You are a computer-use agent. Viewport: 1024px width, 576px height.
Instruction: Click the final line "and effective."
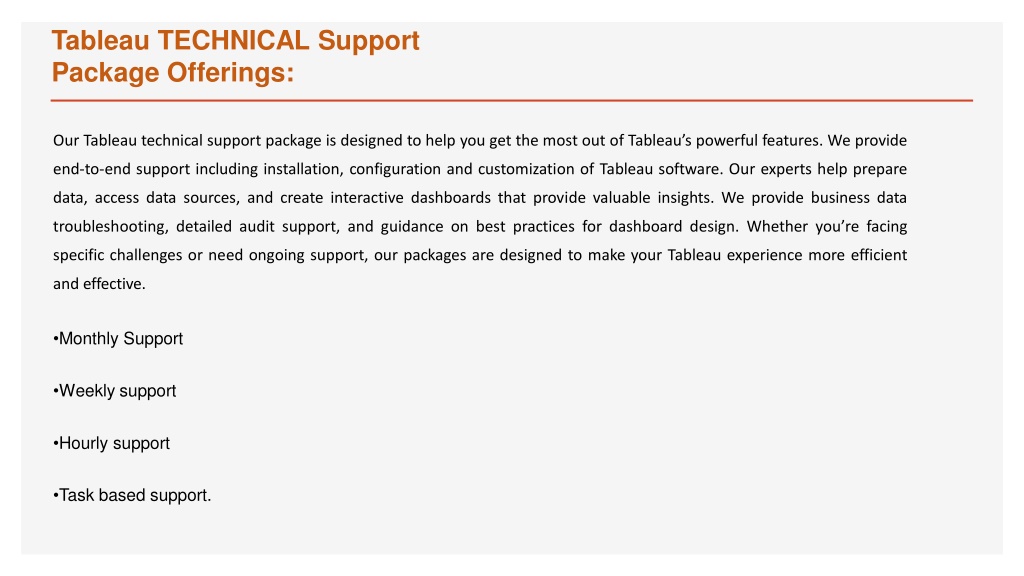(99, 284)
